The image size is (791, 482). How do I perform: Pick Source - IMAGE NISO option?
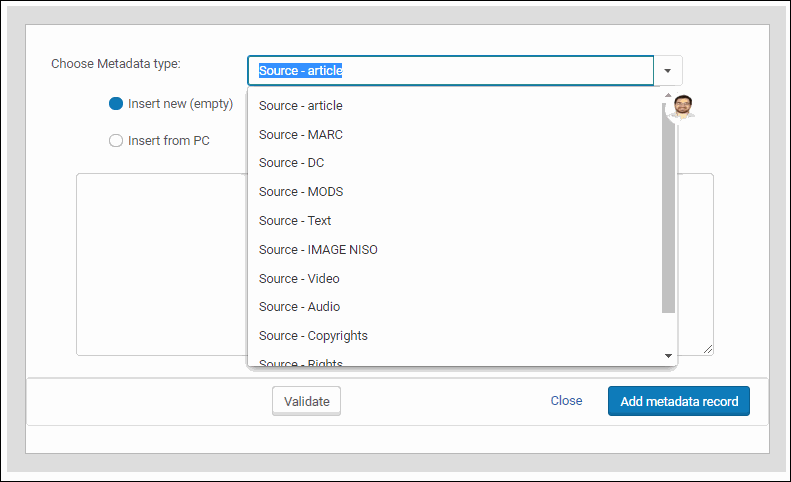(318, 250)
